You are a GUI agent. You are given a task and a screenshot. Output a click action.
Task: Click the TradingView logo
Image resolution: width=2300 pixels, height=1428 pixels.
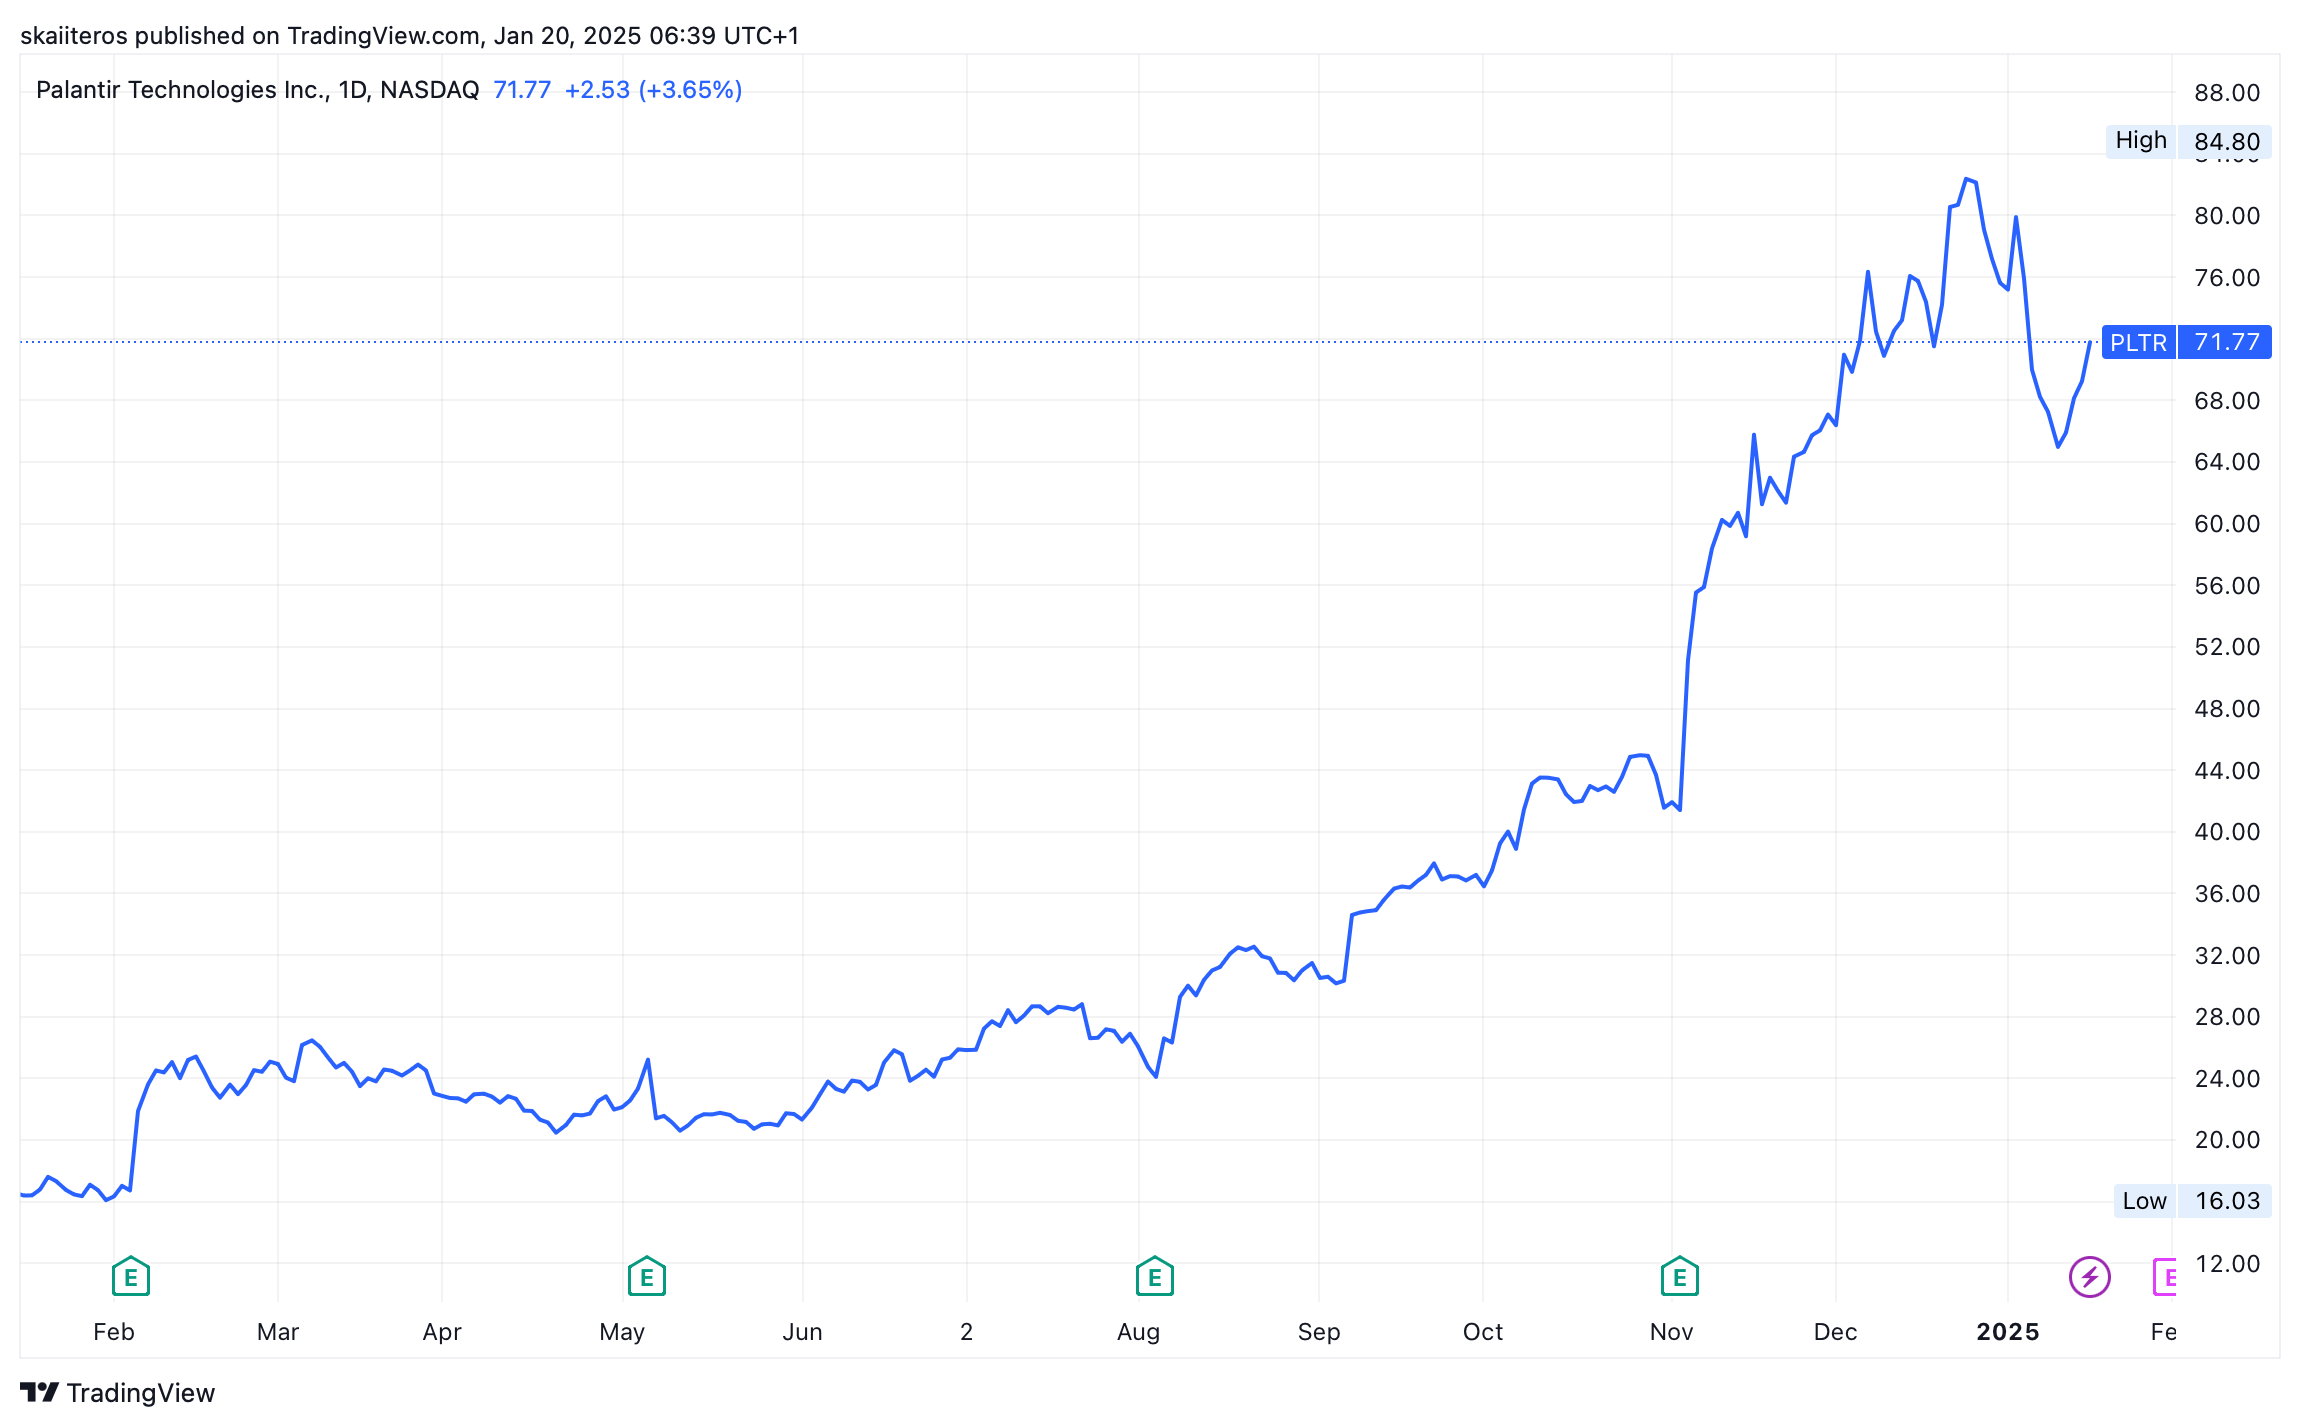[118, 1393]
